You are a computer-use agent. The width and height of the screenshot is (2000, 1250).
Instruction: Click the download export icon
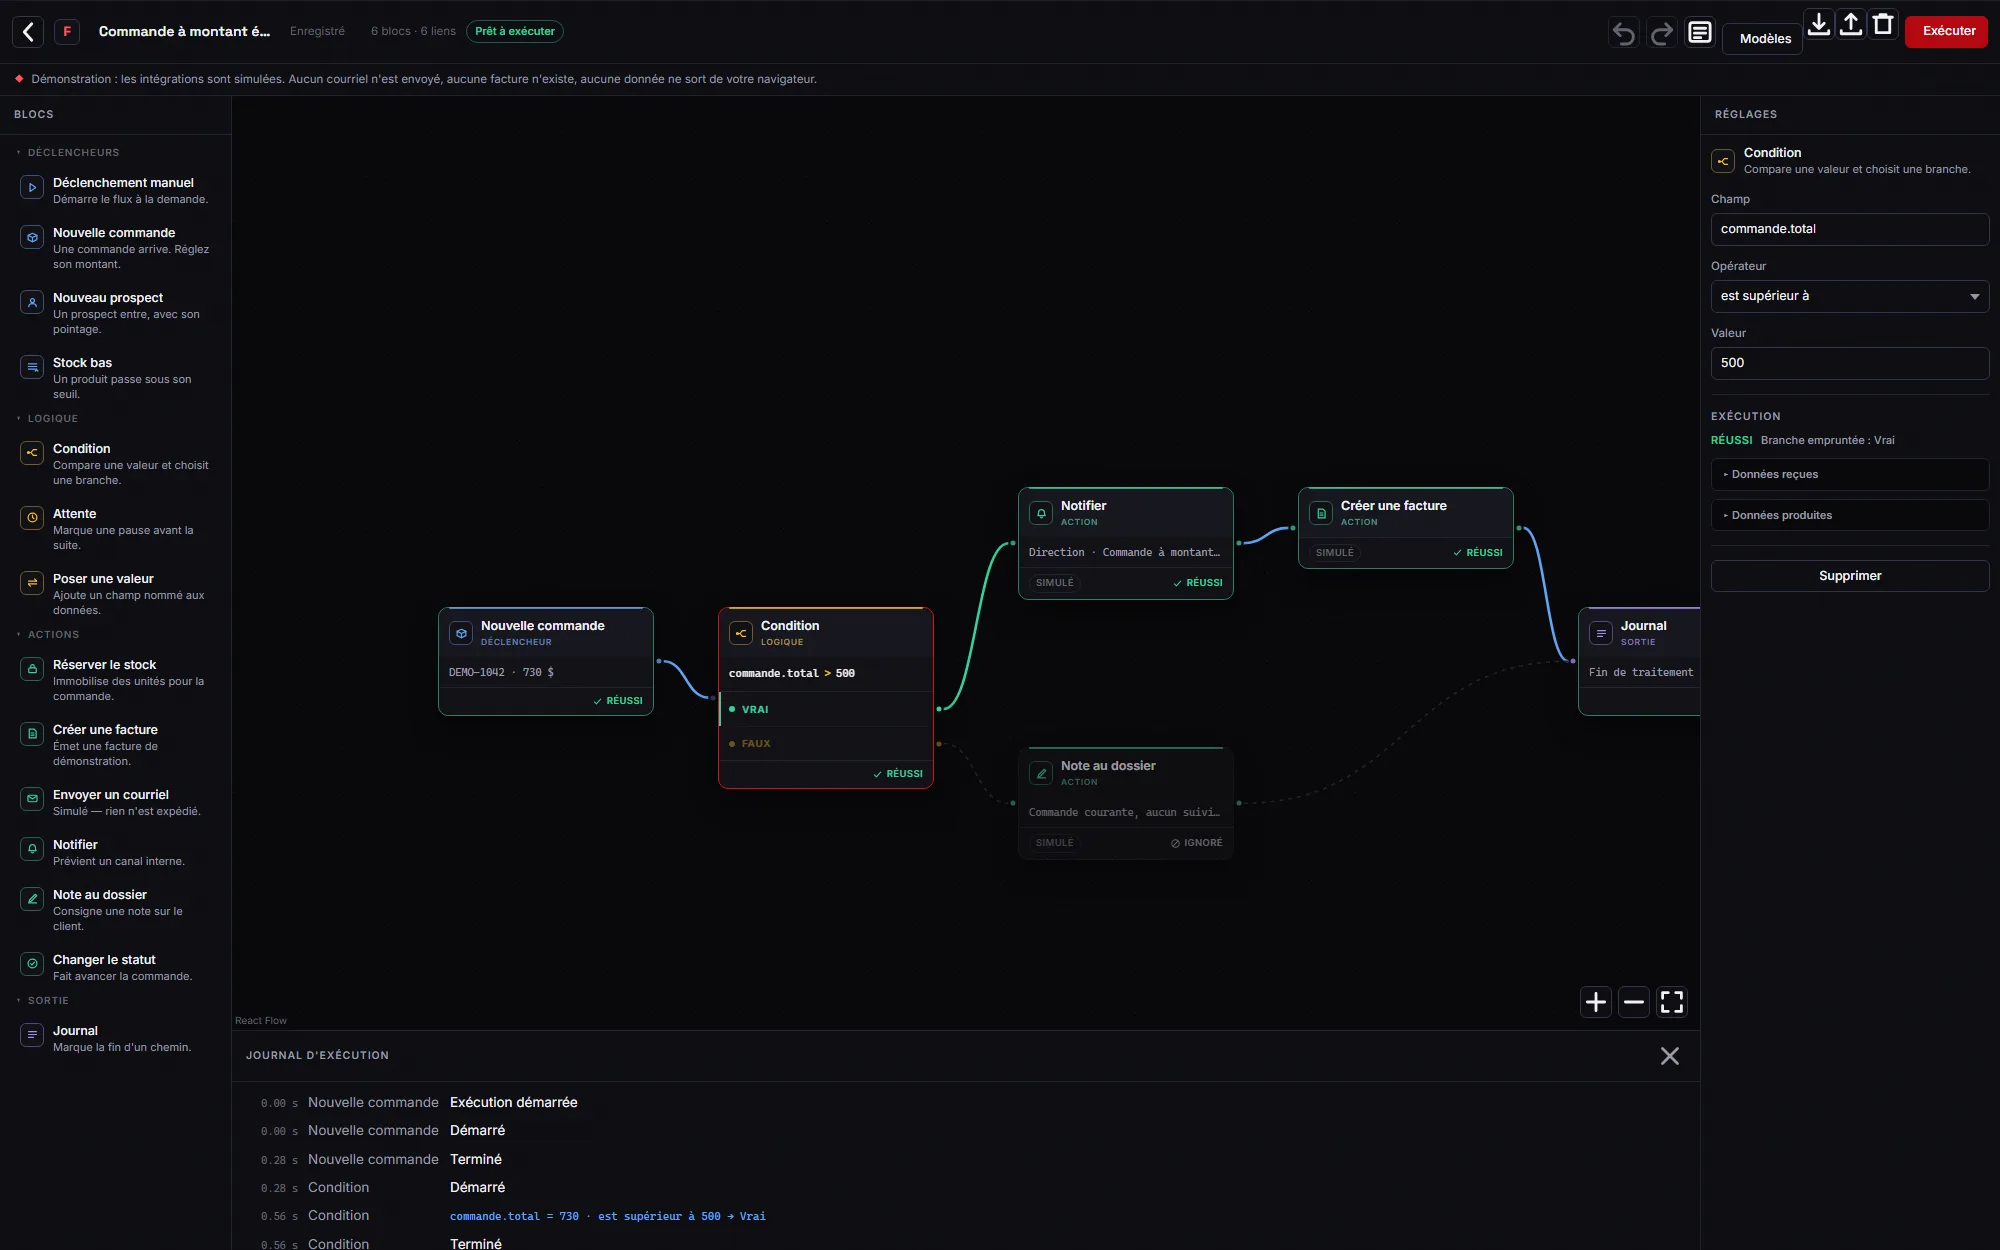point(1819,25)
